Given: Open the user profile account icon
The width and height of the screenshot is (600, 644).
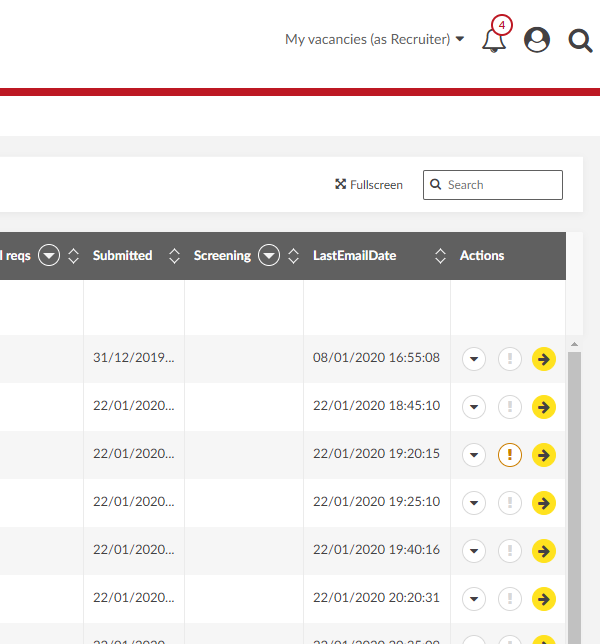Looking at the screenshot, I should pyautogui.click(x=537, y=40).
